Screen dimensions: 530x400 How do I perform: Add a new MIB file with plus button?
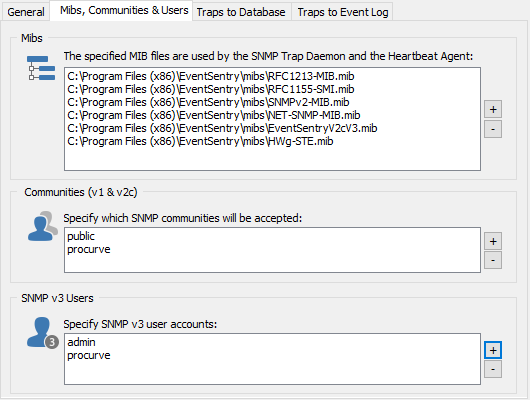pyautogui.click(x=493, y=109)
